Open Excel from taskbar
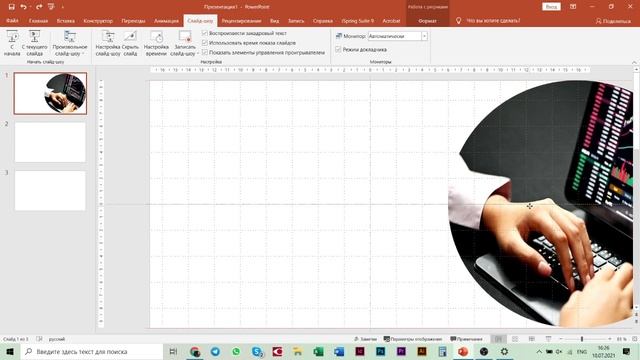Screen dimensions: 640x360 point(318,351)
